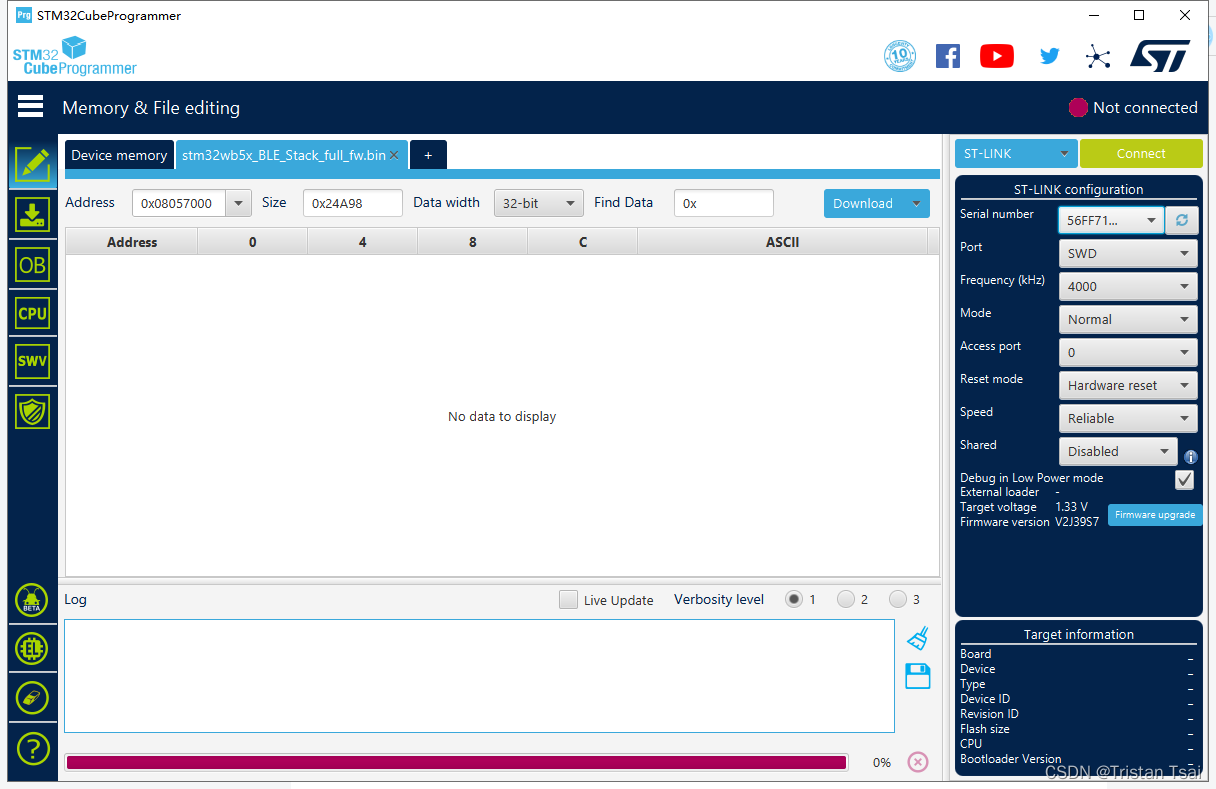1216x789 pixels.
Task: Switch to the Device memory tab
Action: point(119,155)
